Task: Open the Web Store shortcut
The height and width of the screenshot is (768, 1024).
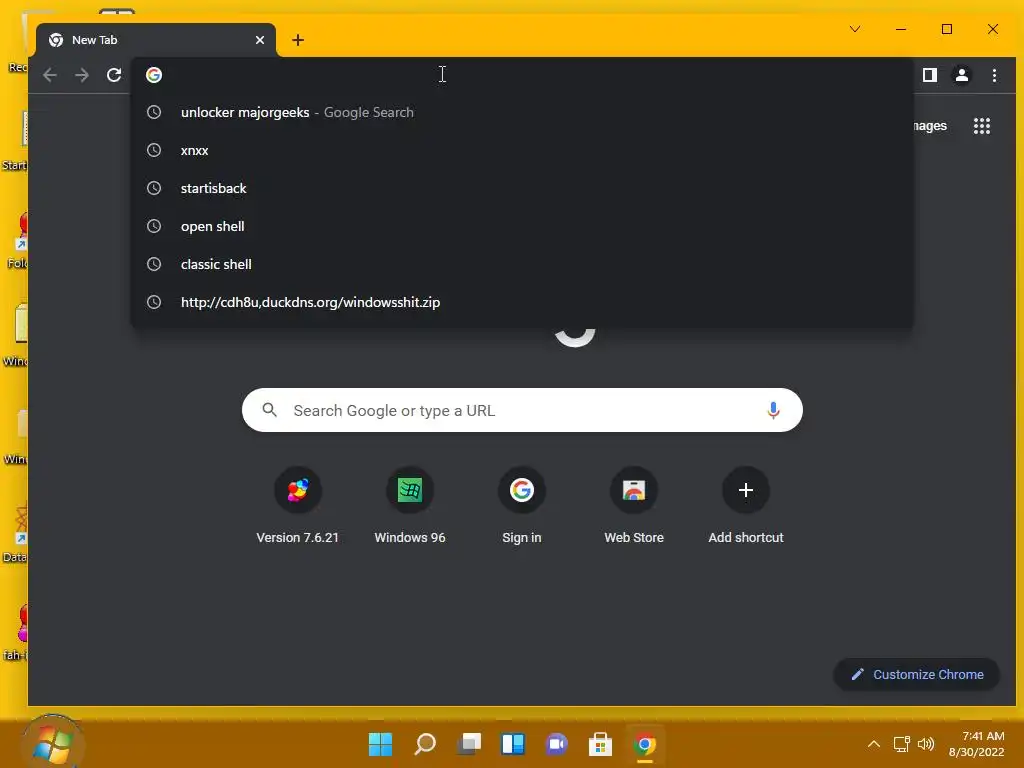Action: [x=634, y=506]
